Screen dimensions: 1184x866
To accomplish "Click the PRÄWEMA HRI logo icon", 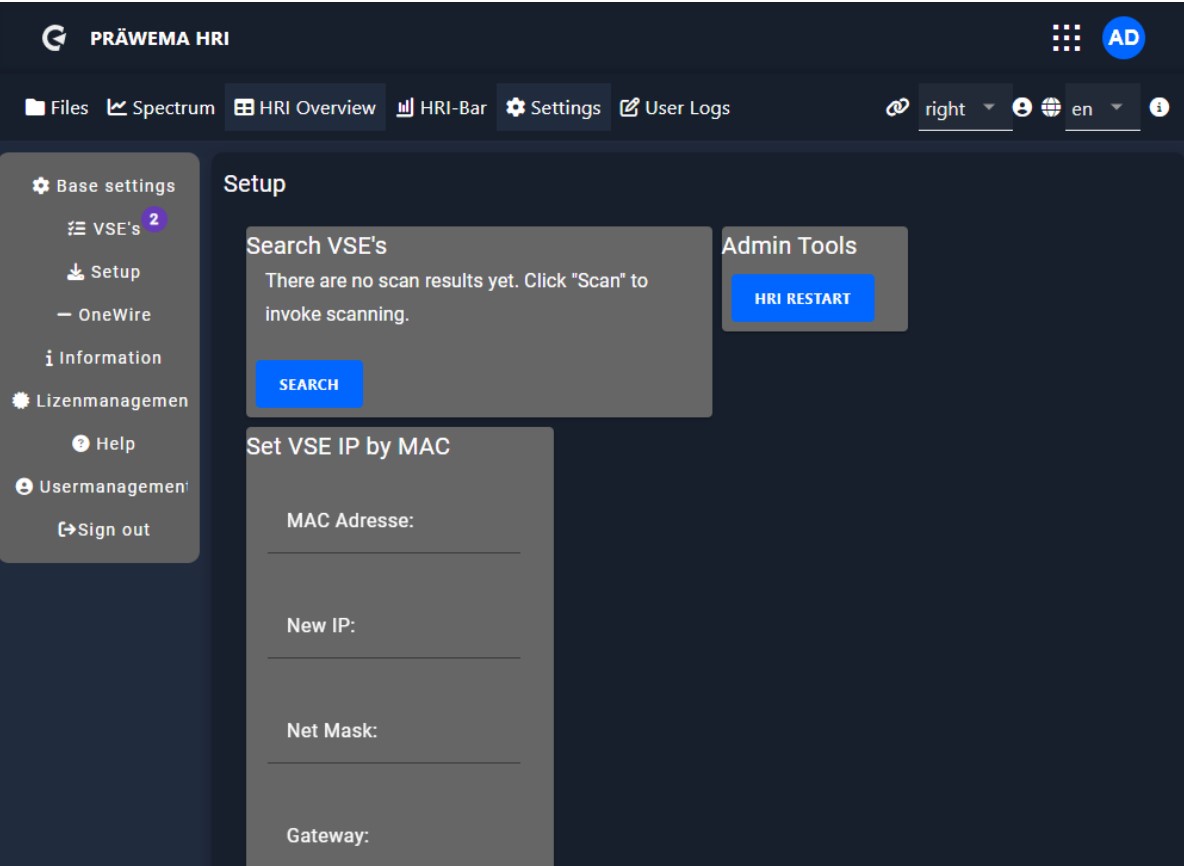I will point(54,39).
